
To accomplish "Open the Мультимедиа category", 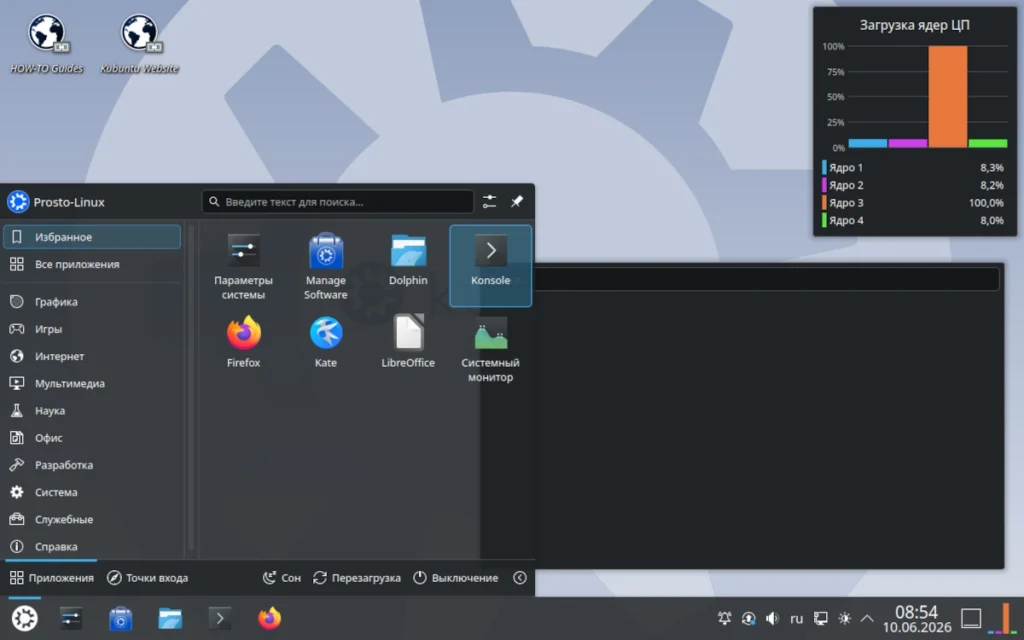I will pos(92,383).
